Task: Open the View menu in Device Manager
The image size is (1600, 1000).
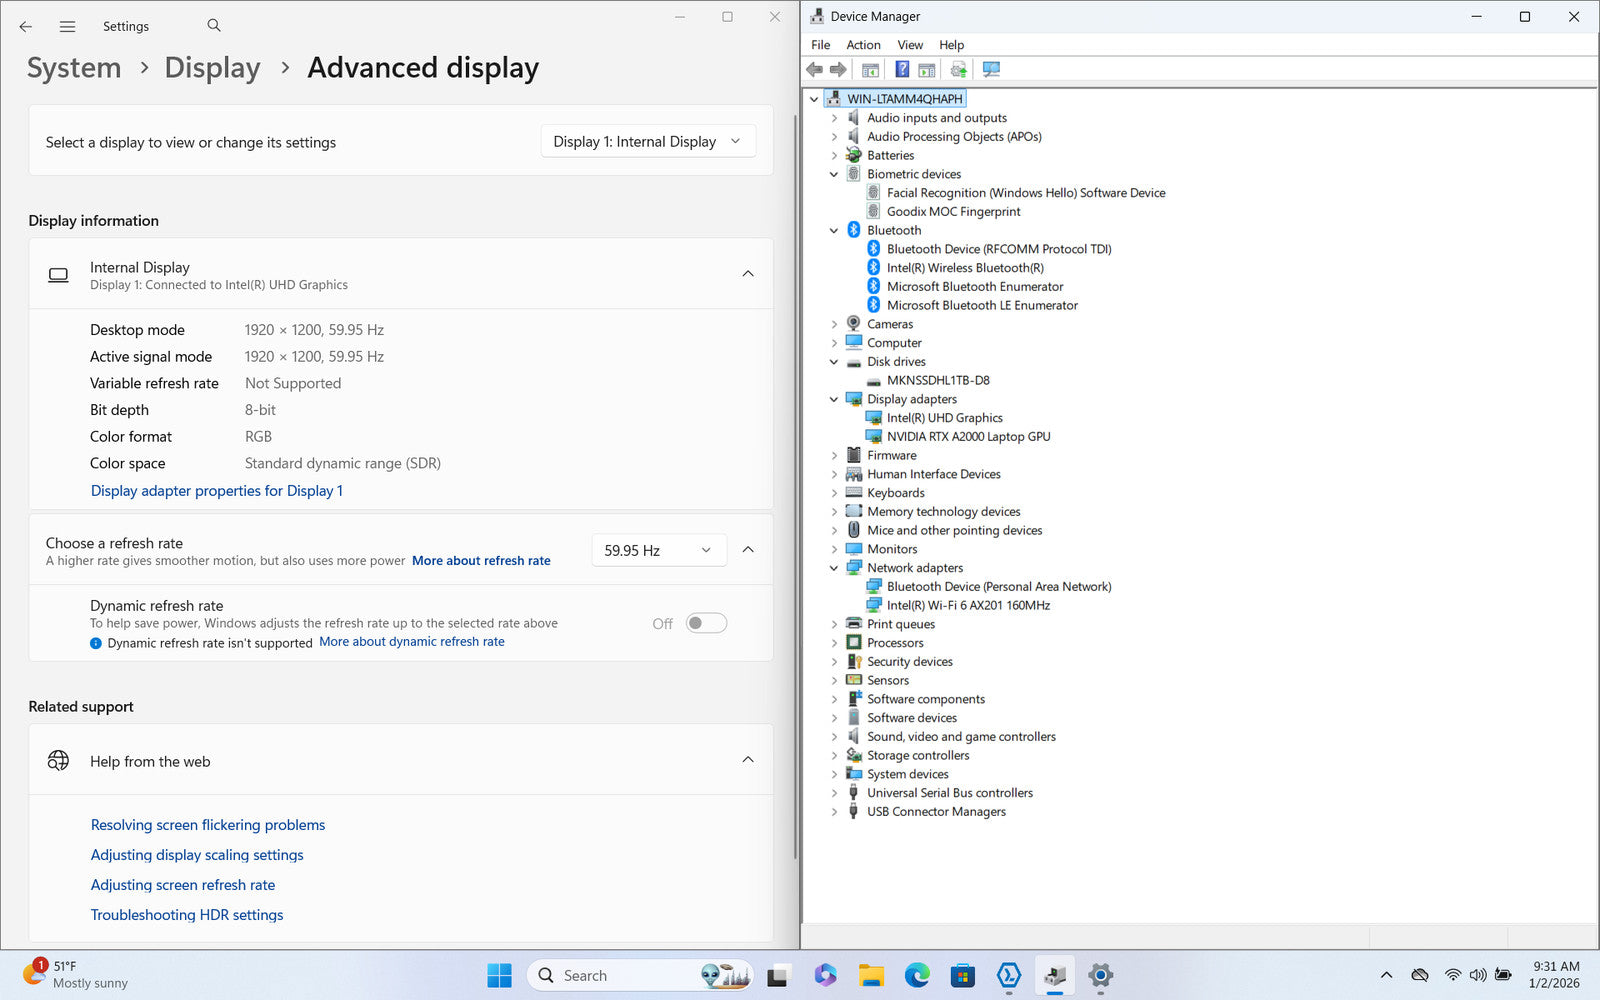Action: tap(910, 45)
